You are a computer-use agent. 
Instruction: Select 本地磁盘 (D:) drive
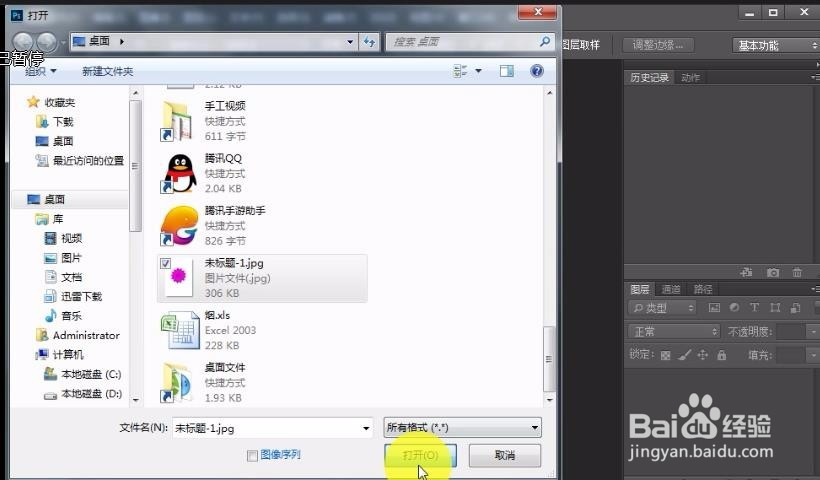(83, 394)
